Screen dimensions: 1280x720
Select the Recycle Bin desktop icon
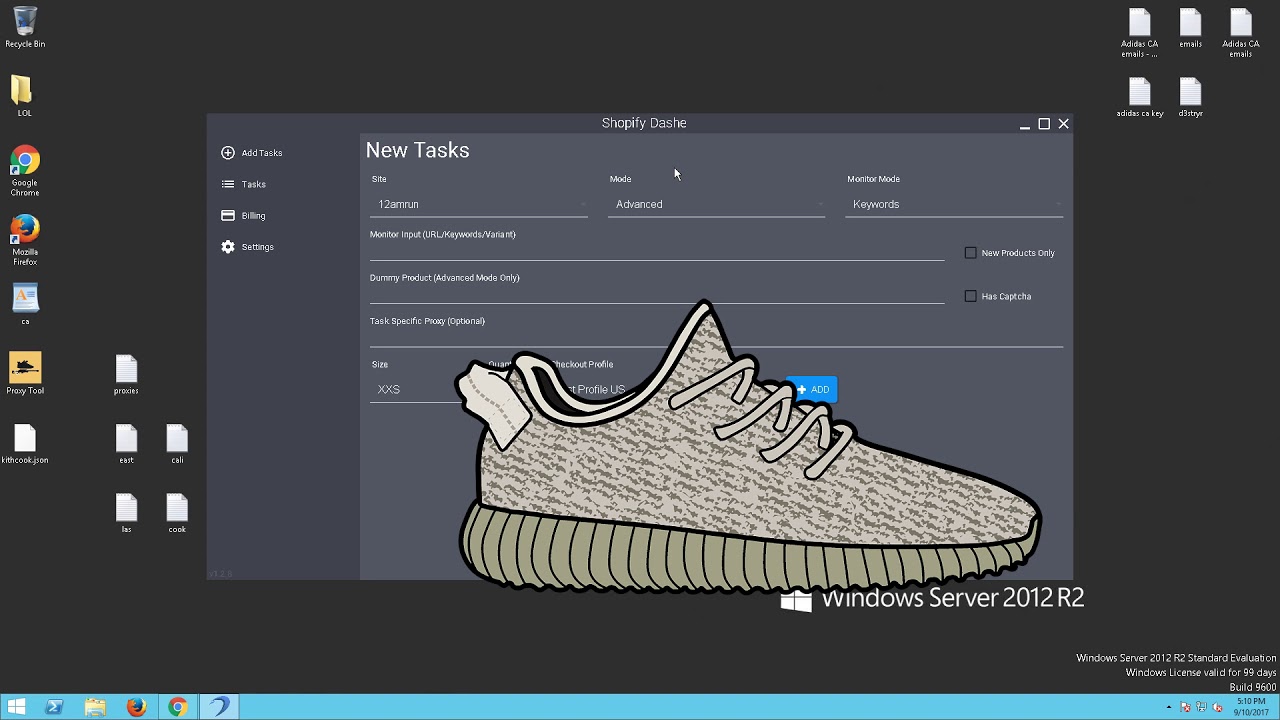click(x=25, y=27)
